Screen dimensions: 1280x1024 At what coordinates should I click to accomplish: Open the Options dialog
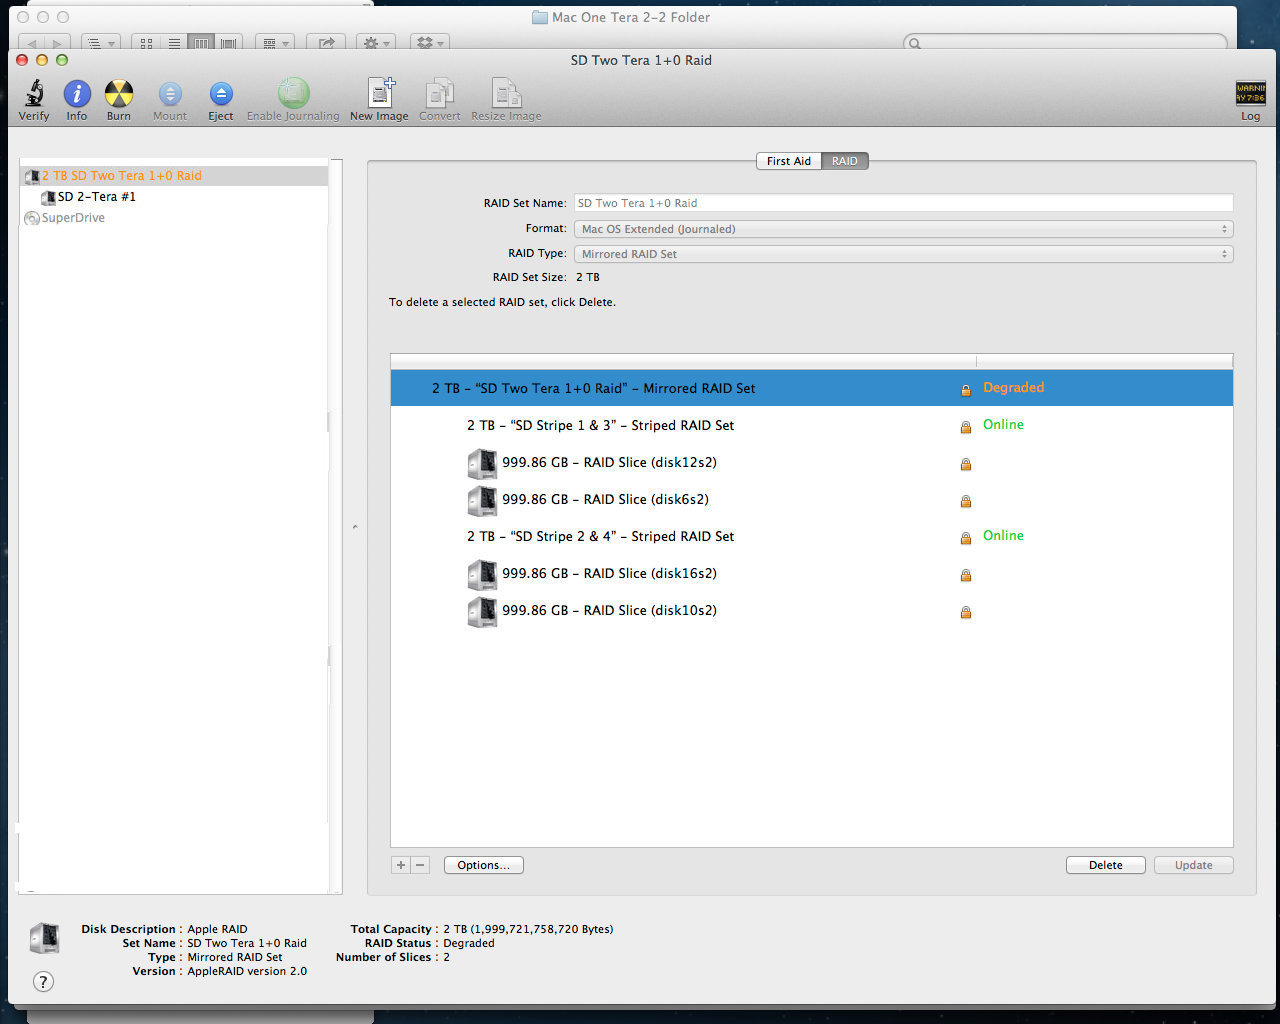pyautogui.click(x=483, y=864)
